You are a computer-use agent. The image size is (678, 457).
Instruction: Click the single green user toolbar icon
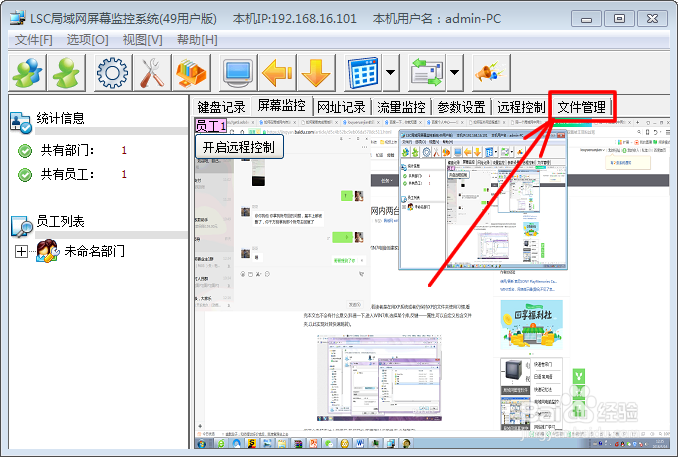(67, 72)
